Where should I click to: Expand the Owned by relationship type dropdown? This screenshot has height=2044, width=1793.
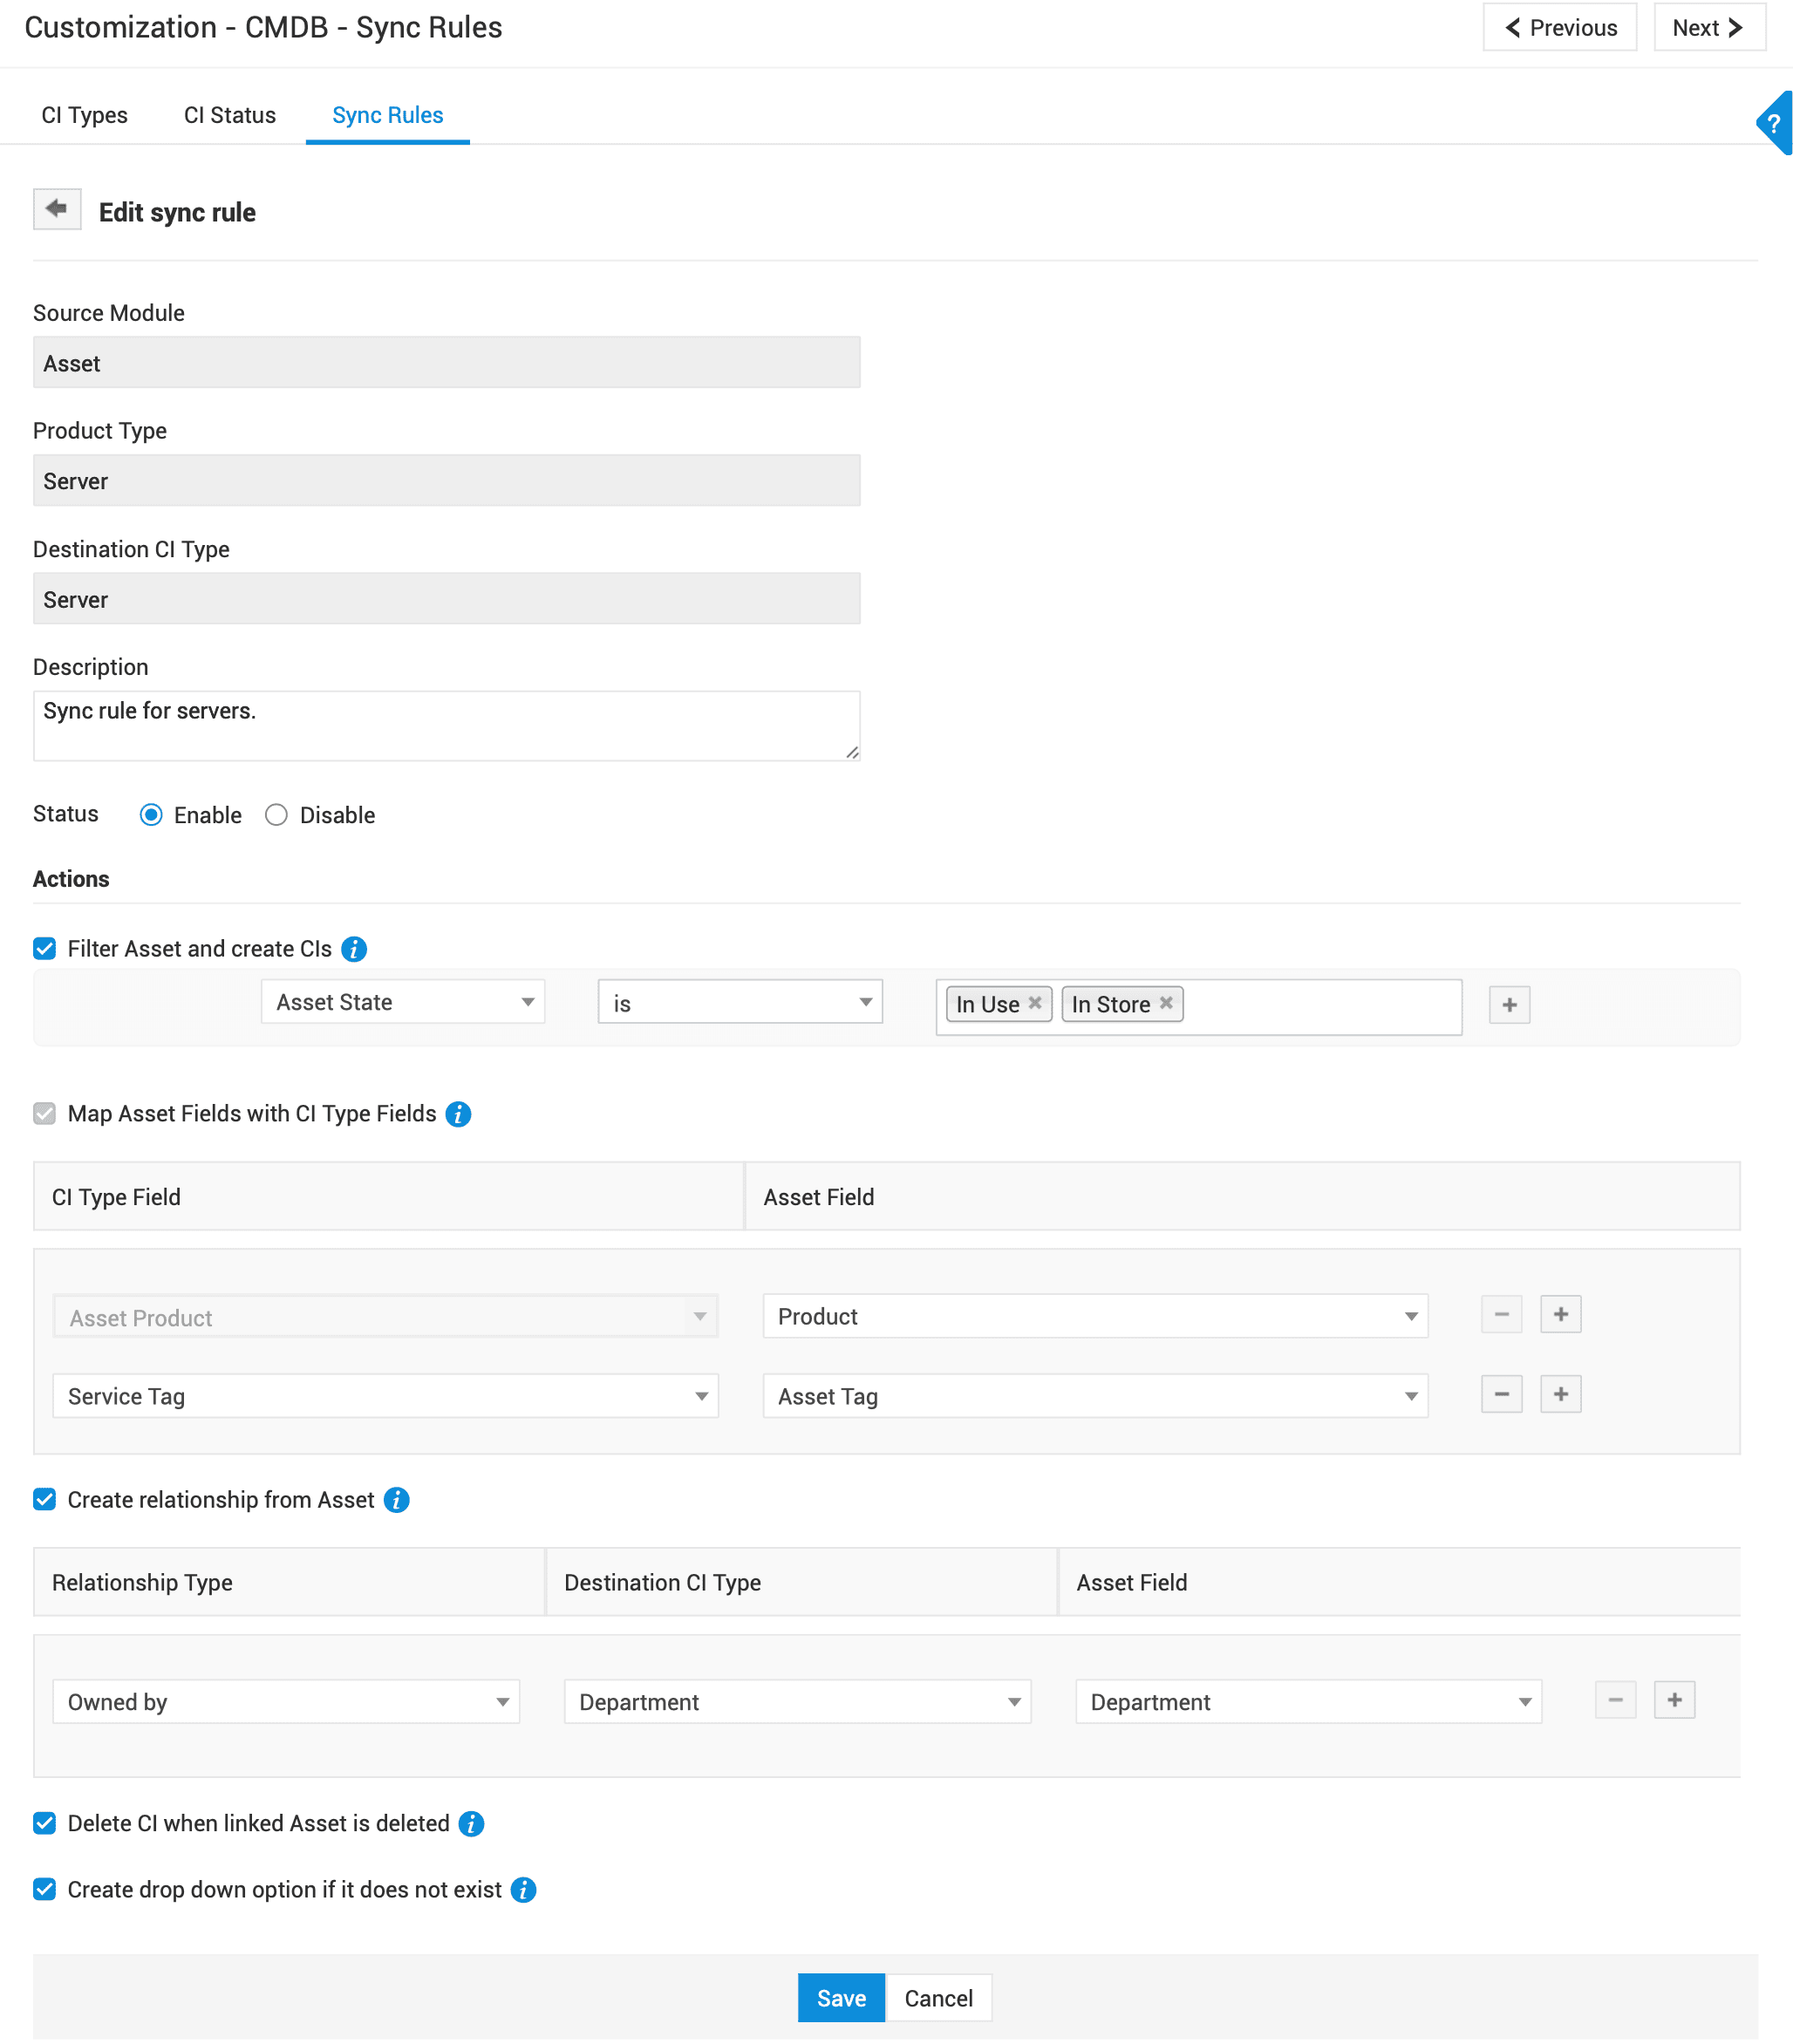(x=285, y=1701)
